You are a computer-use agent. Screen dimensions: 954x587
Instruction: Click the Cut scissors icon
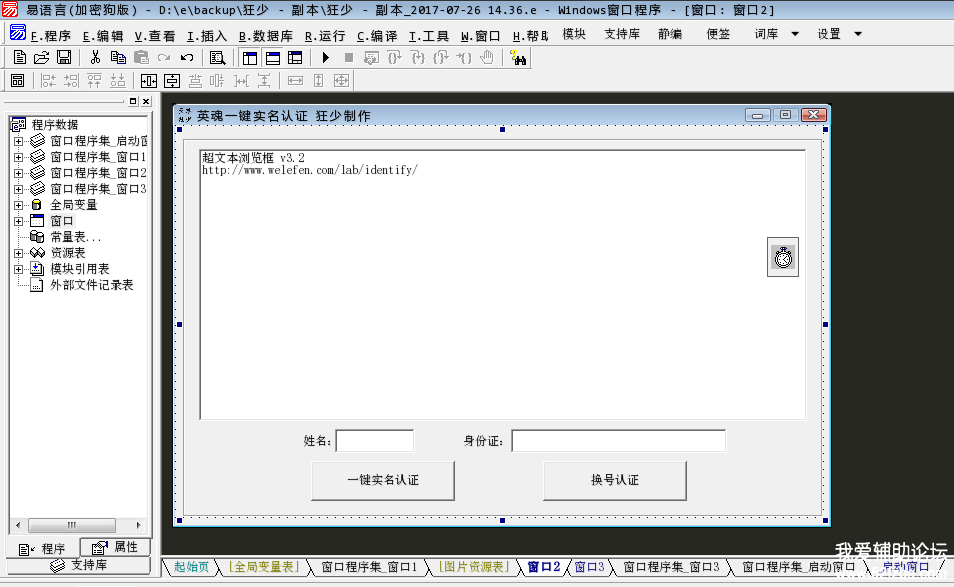pyautogui.click(x=95, y=58)
